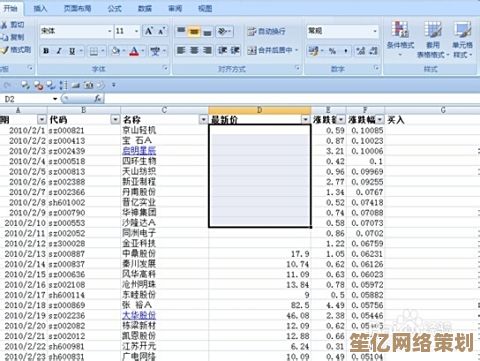Apply comma style
The height and width of the screenshot is (361, 480).
346,51
